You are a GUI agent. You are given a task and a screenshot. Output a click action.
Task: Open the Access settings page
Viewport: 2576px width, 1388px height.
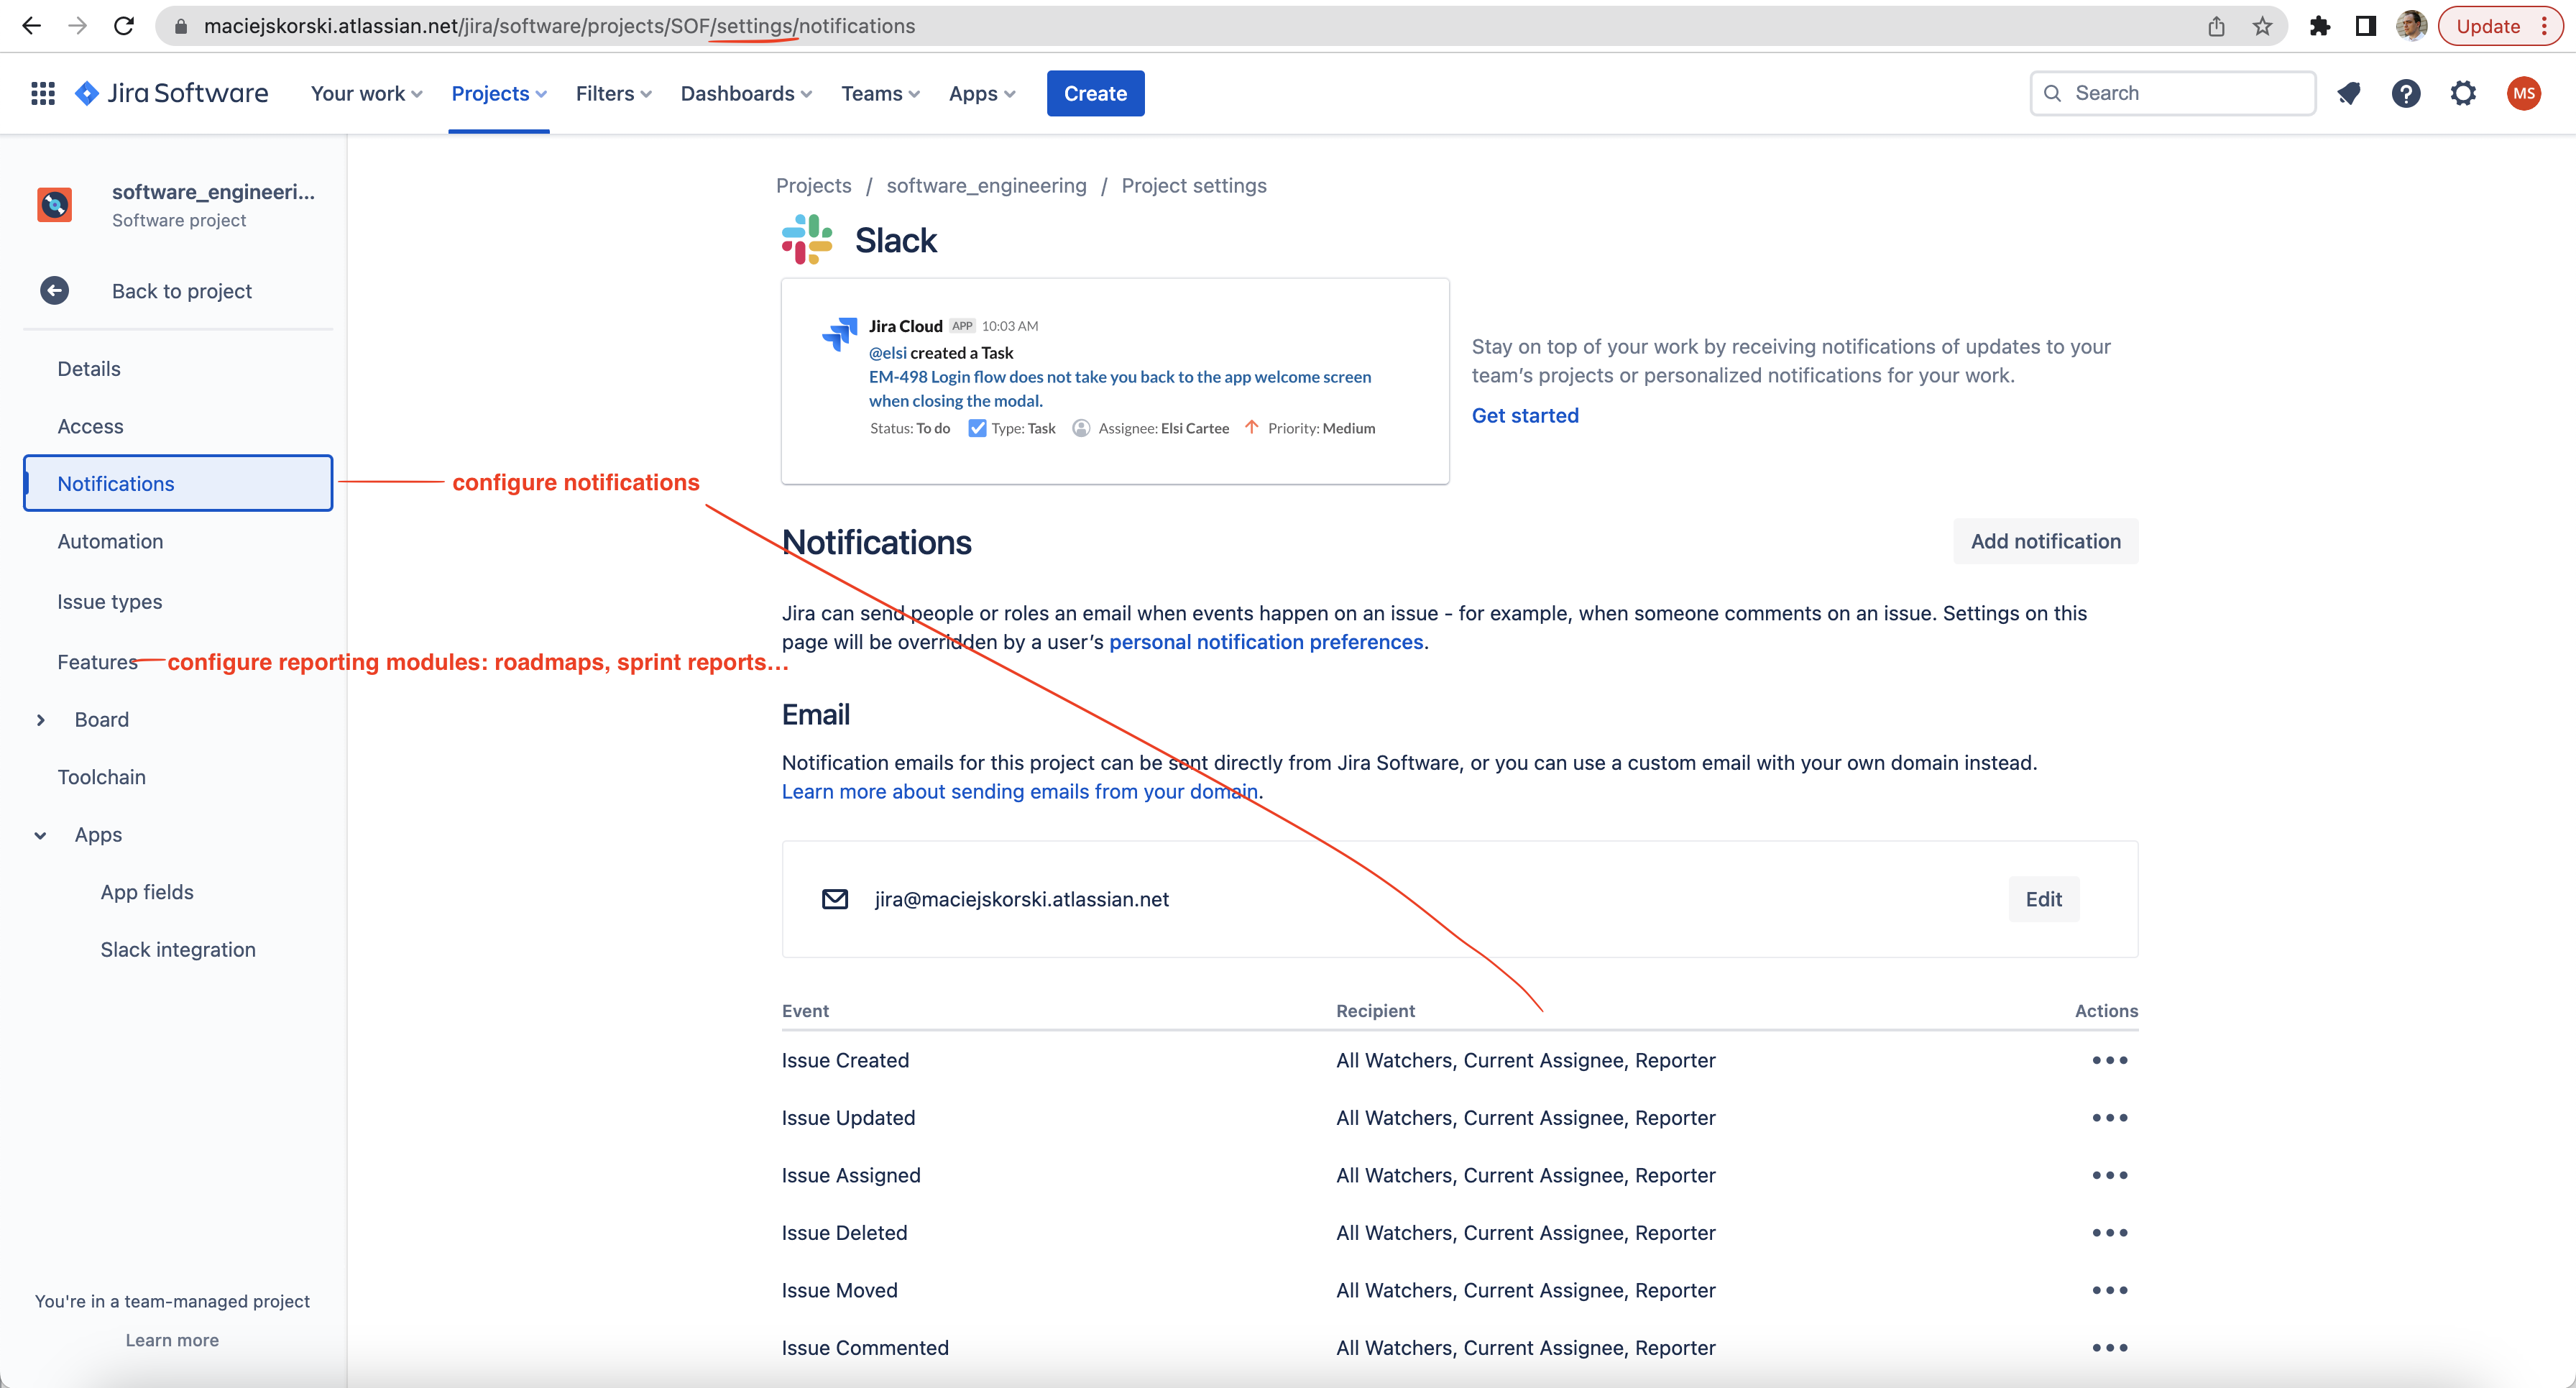(178, 426)
